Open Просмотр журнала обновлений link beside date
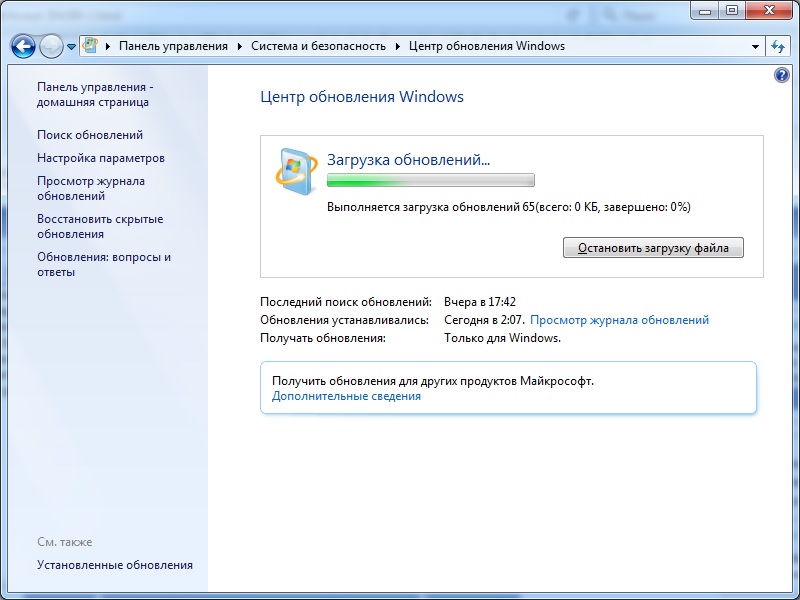 (x=619, y=320)
